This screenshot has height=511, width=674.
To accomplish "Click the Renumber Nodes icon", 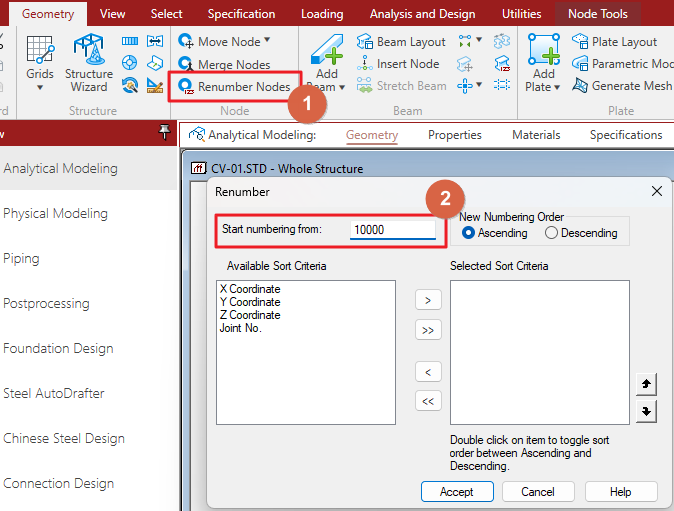I will [x=186, y=87].
